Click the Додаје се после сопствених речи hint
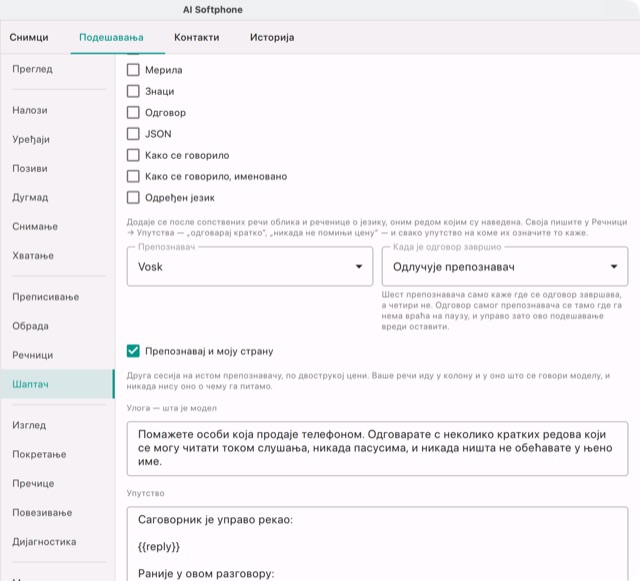640x581 pixels. coord(377,227)
